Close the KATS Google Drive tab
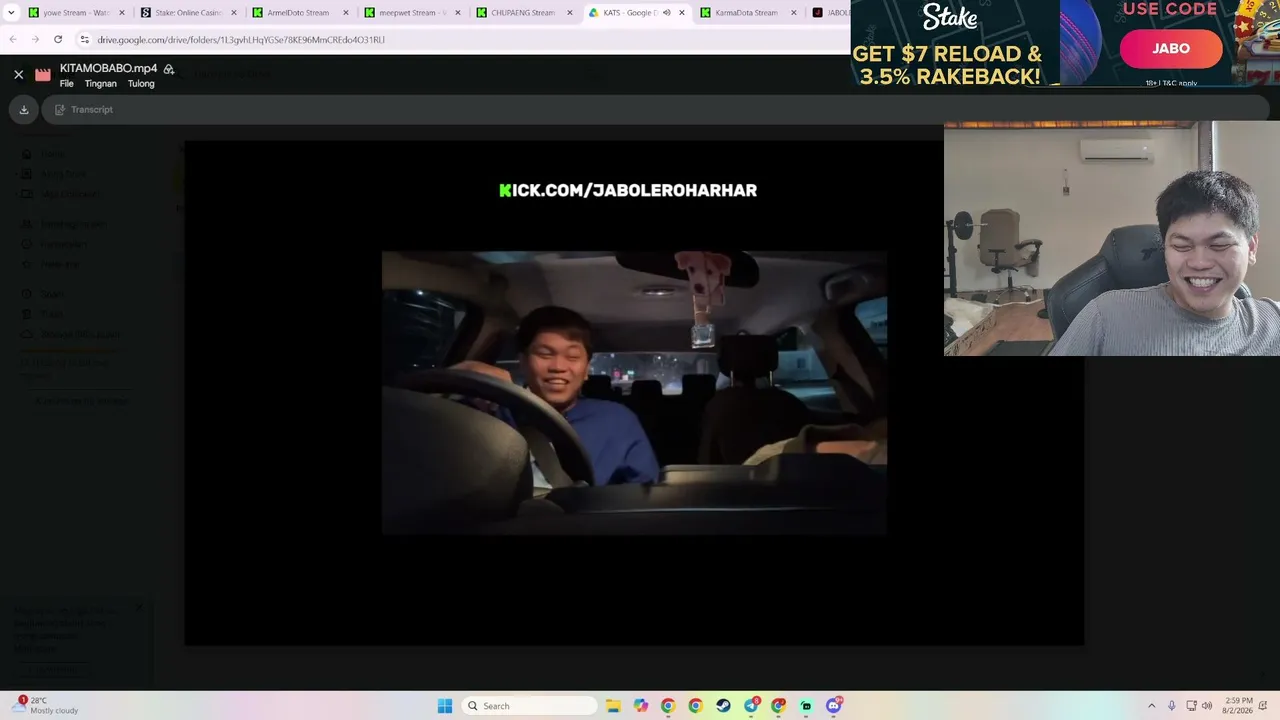The height and width of the screenshot is (720, 1280). 682,13
